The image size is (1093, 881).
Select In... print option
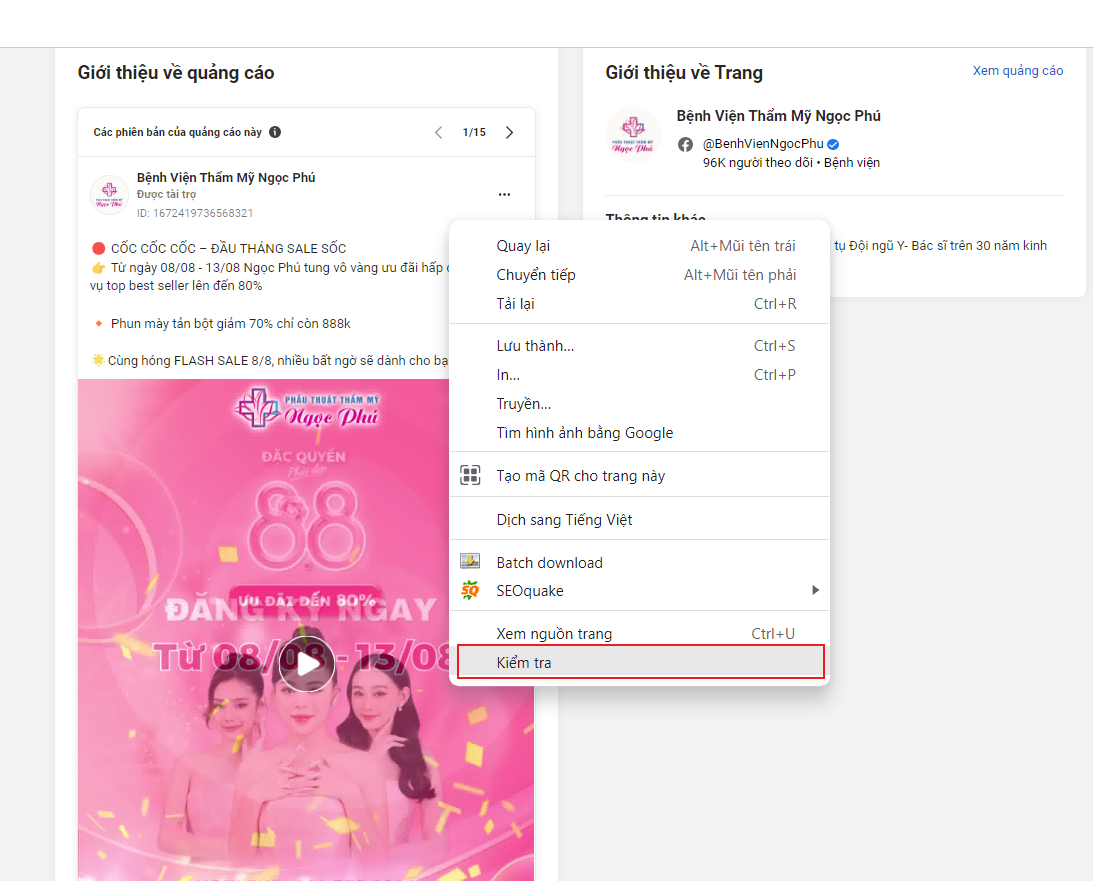click(x=639, y=375)
